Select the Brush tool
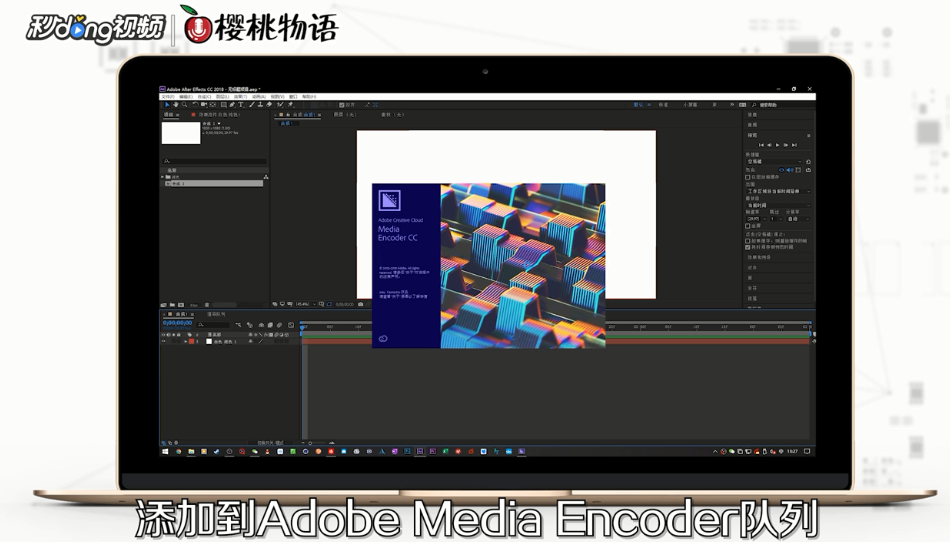Viewport: 950px width, 542px height. coord(251,105)
